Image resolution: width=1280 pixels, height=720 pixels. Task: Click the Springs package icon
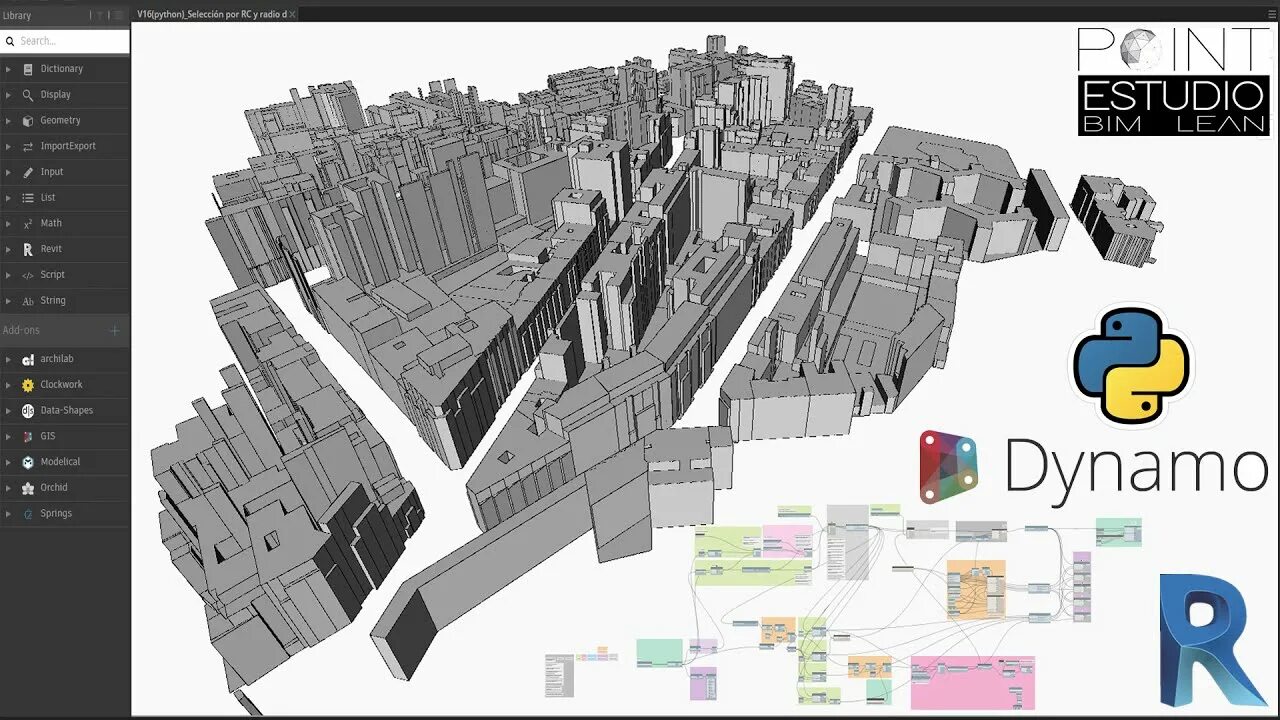coord(28,513)
